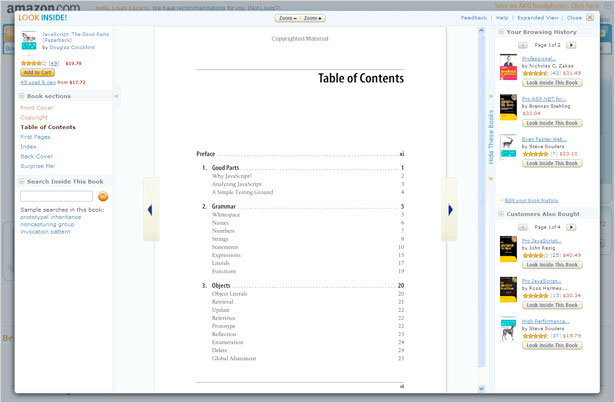Image resolution: width=615 pixels, height=403 pixels.
Task: Collapse Your Browsing History section
Action: 501,32
